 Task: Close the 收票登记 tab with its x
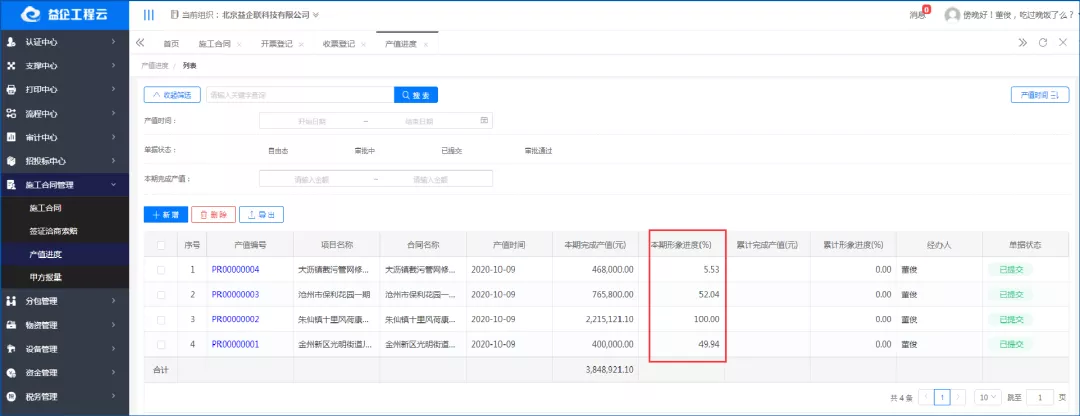tap(363, 44)
